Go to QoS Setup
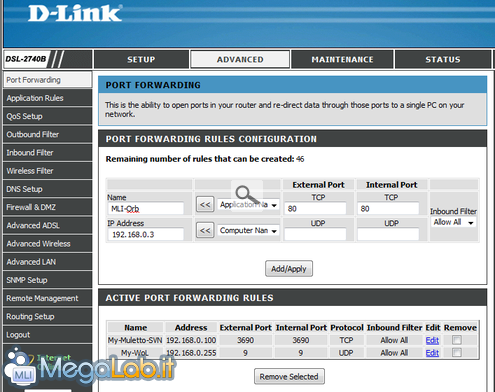The height and width of the screenshot is (392, 495). click(47, 116)
